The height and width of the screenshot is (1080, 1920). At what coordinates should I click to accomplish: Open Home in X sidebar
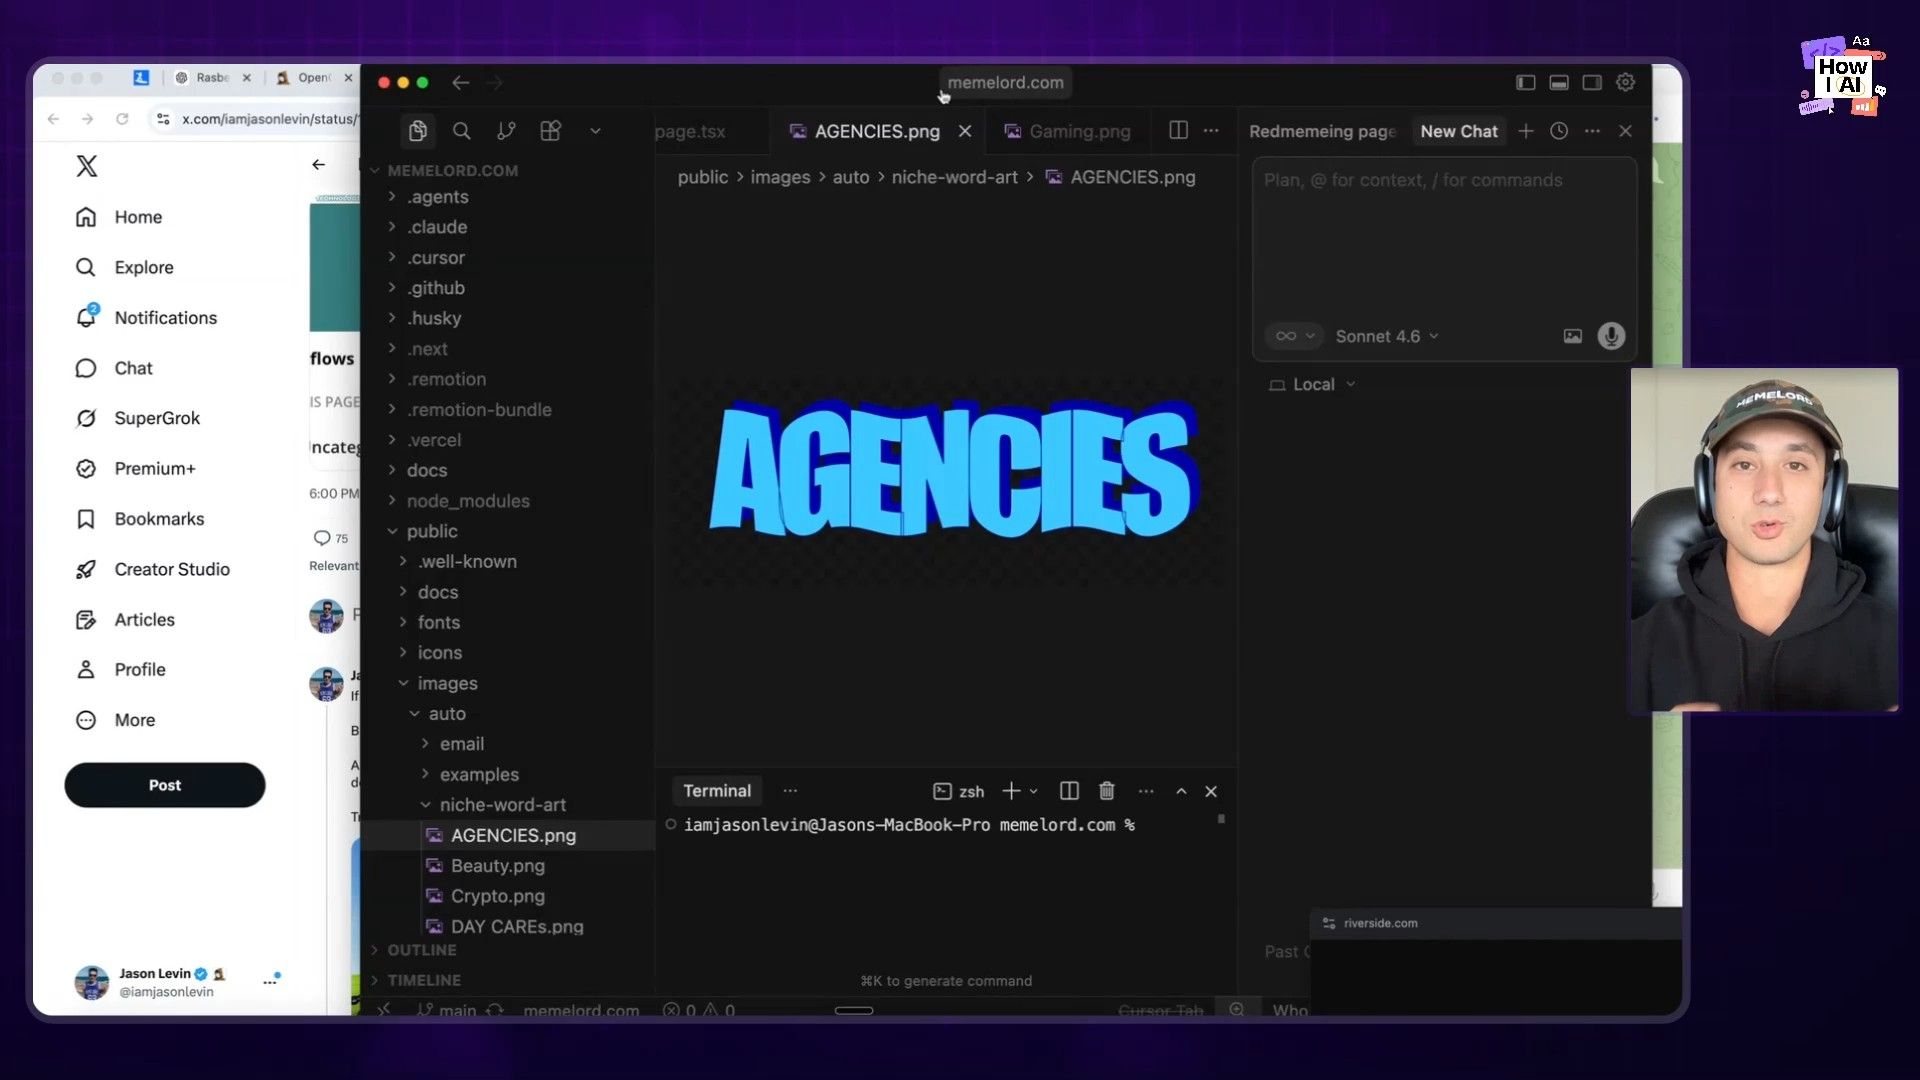(119, 217)
